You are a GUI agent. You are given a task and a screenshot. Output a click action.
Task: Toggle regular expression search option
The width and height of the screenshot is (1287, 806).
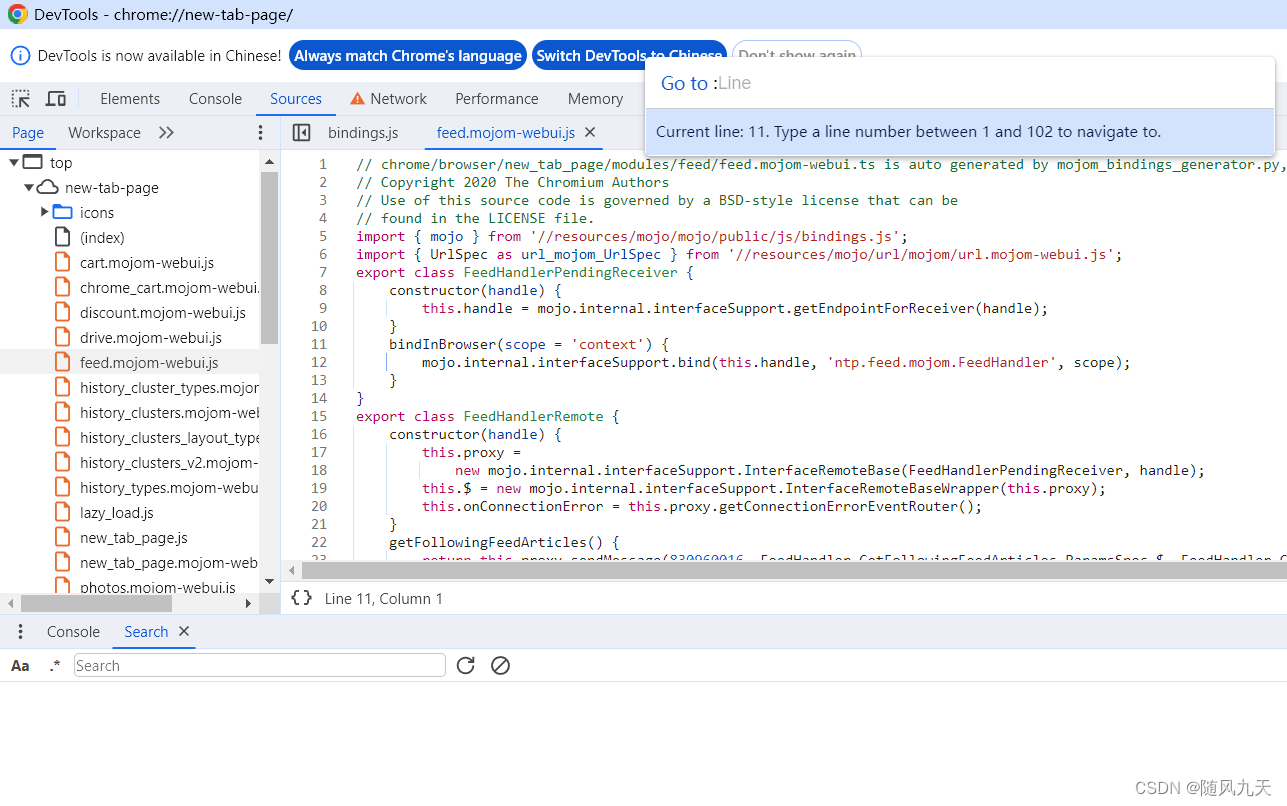pyautogui.click(x=54, y=666)
